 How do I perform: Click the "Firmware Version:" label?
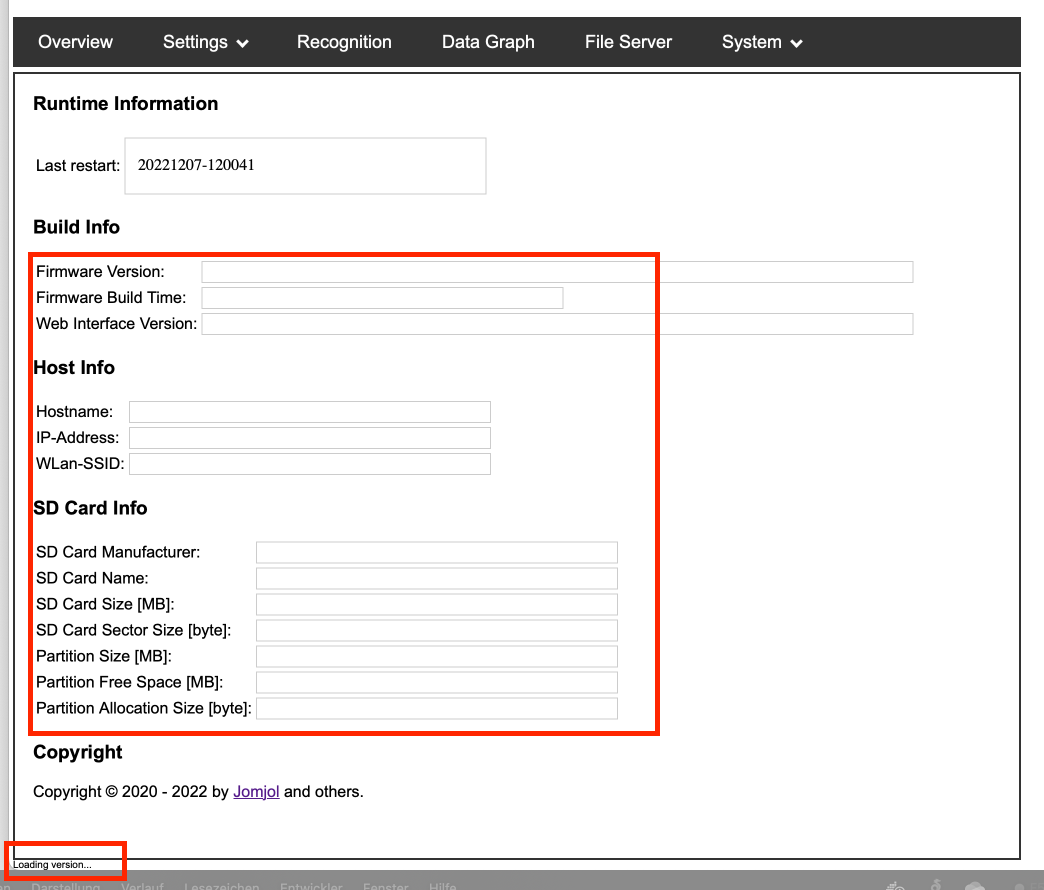point(100,272)
